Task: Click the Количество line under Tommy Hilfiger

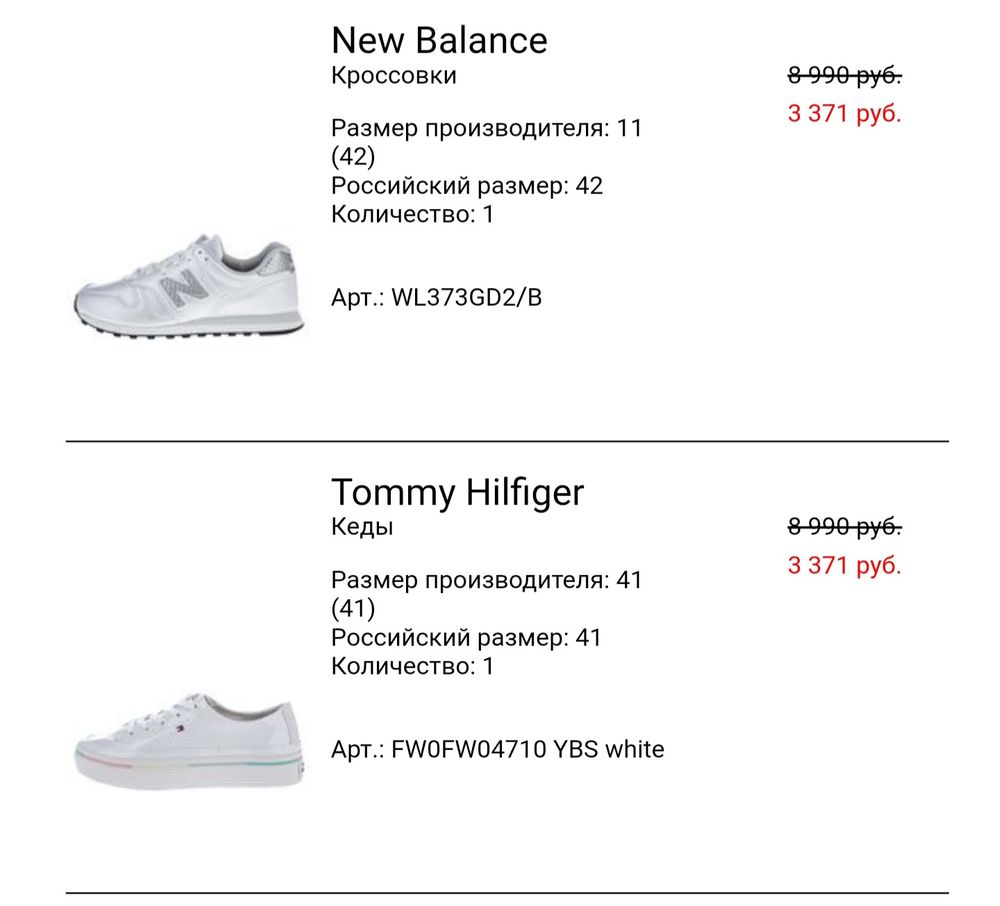Action: [x=412, y=666]
